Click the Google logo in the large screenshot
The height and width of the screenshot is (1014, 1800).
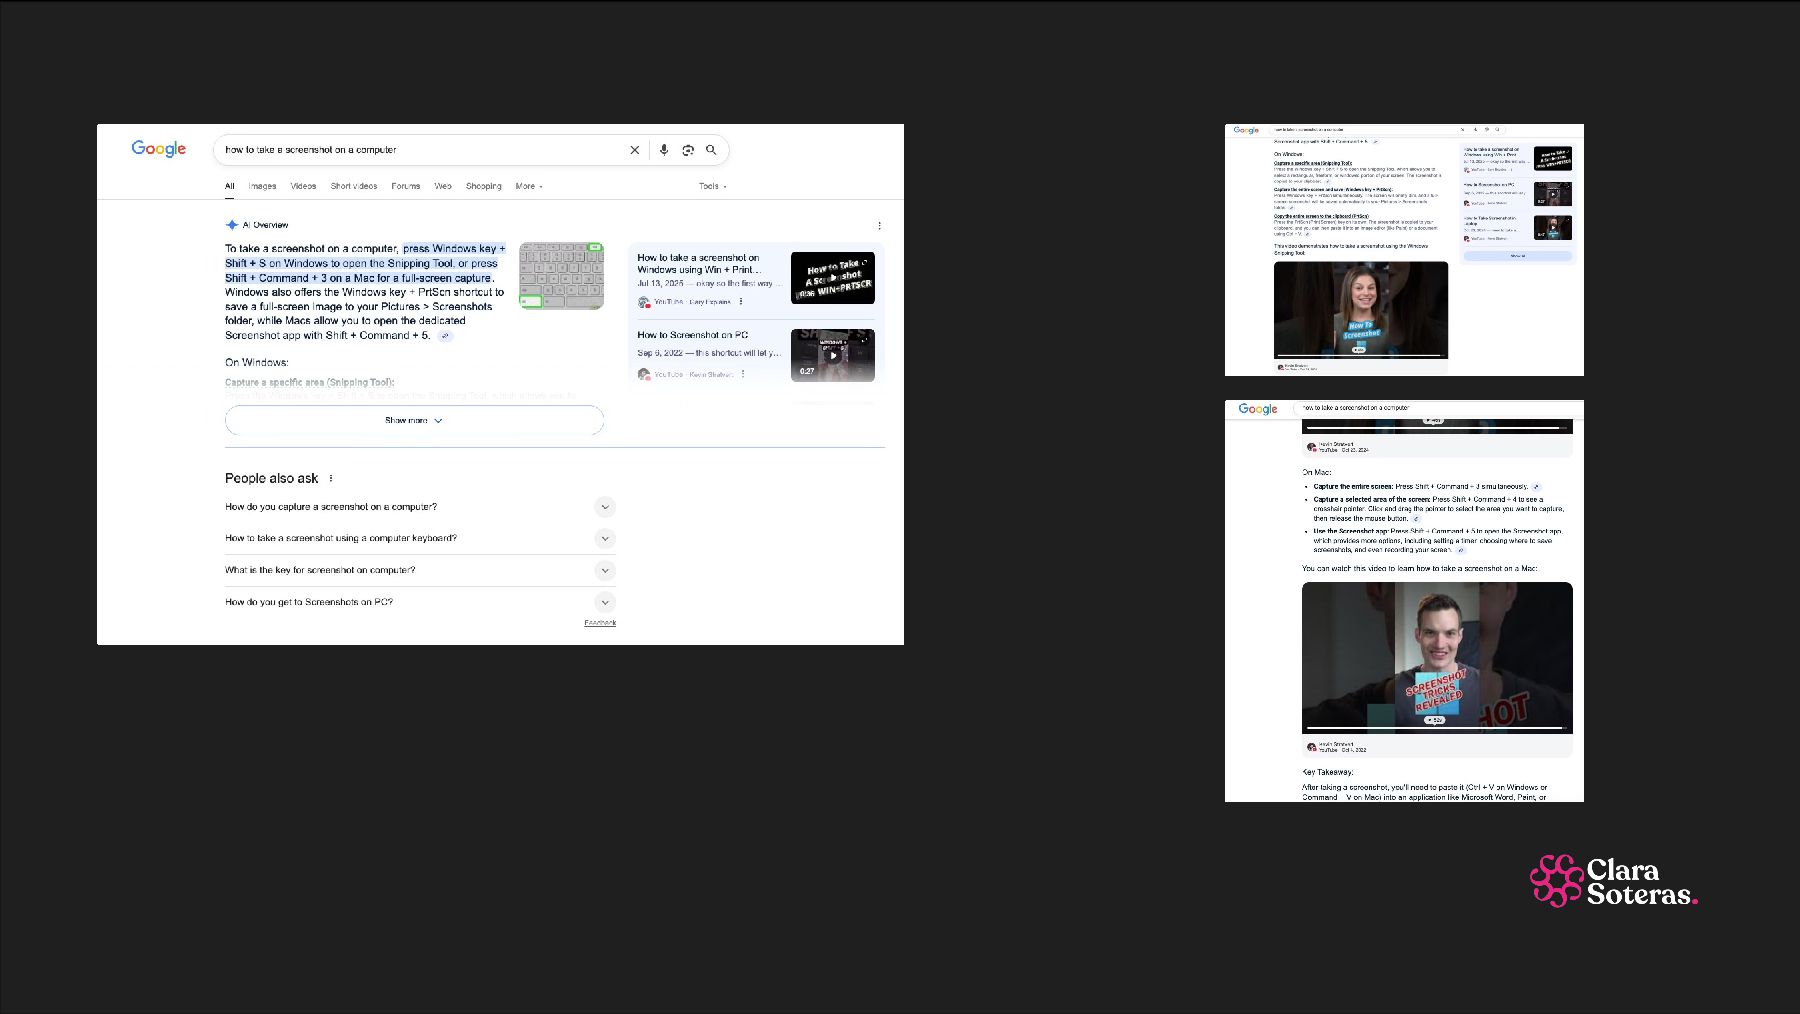(x=159, y=149)
